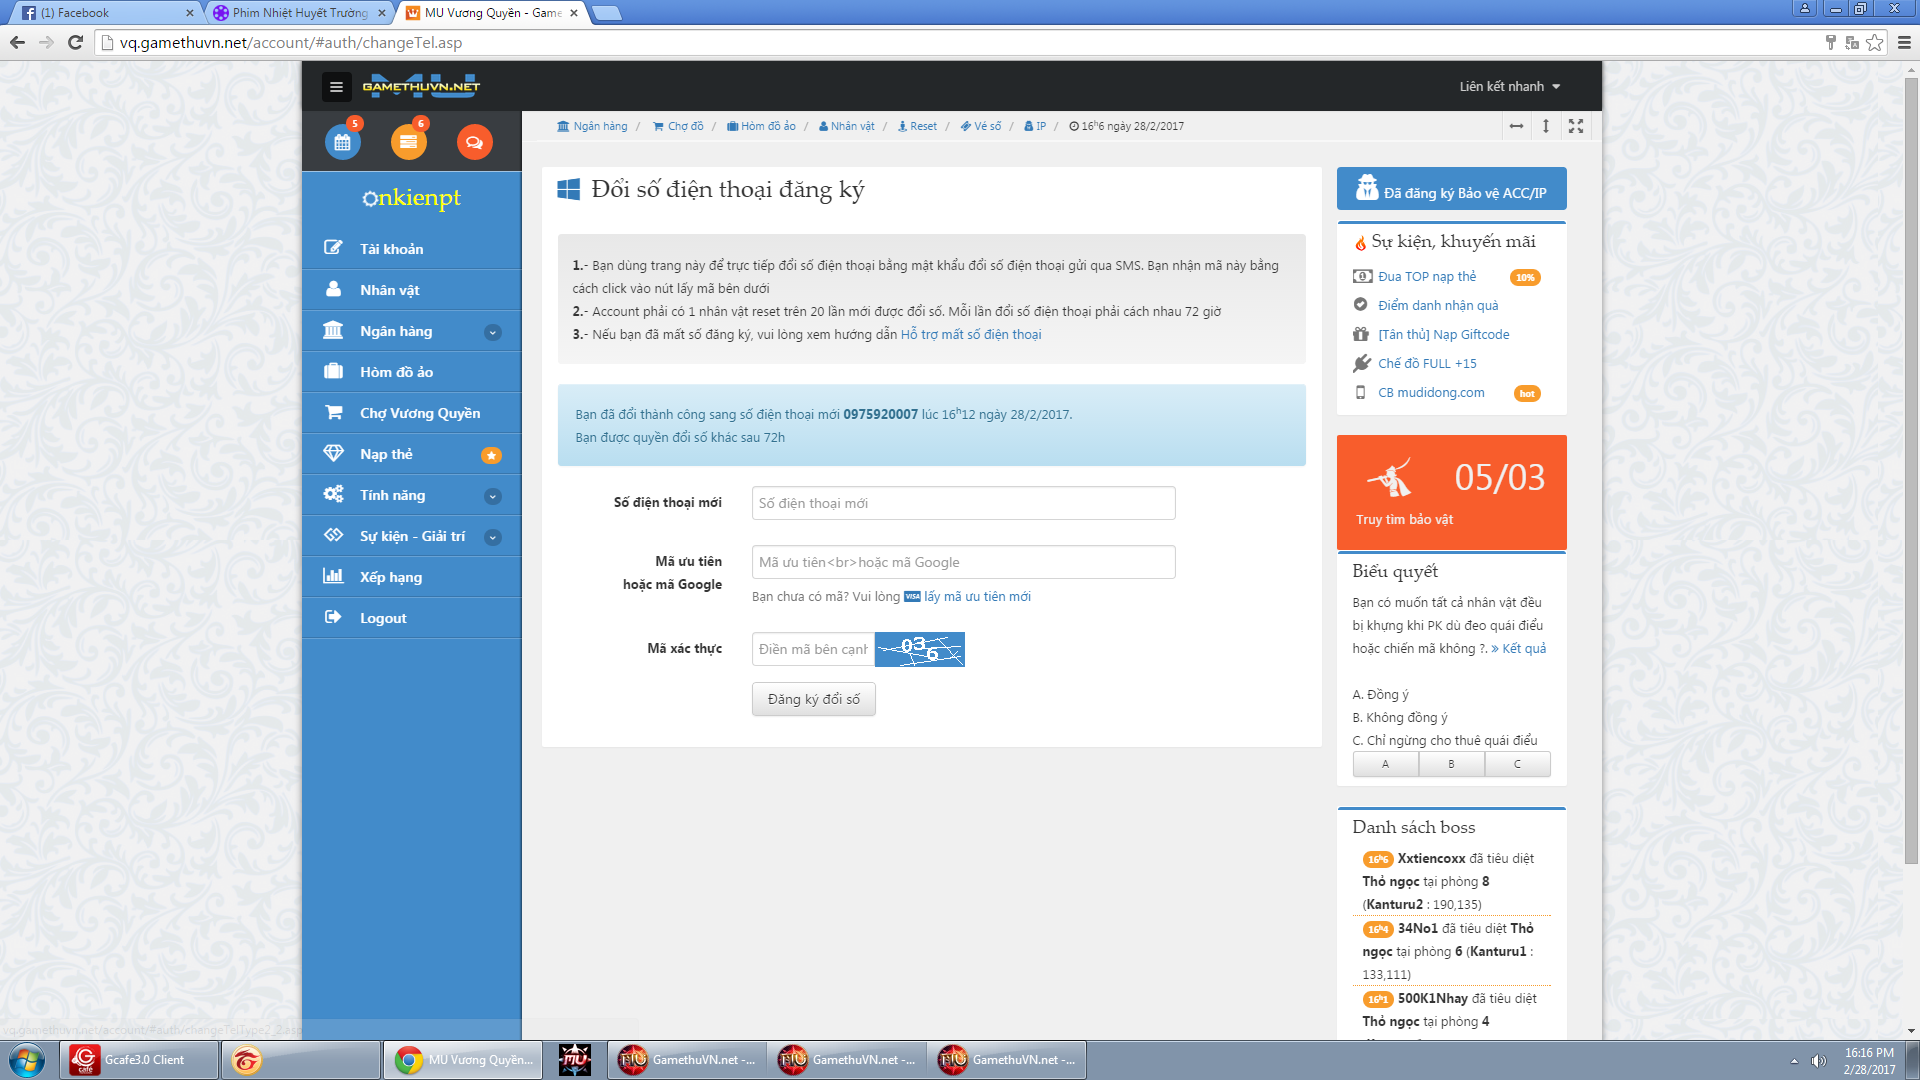The width and height of the screenshot is (1920, 1080).
Task: Expand the Ngân hàng sidebar menu
Action: pos(492,332)
